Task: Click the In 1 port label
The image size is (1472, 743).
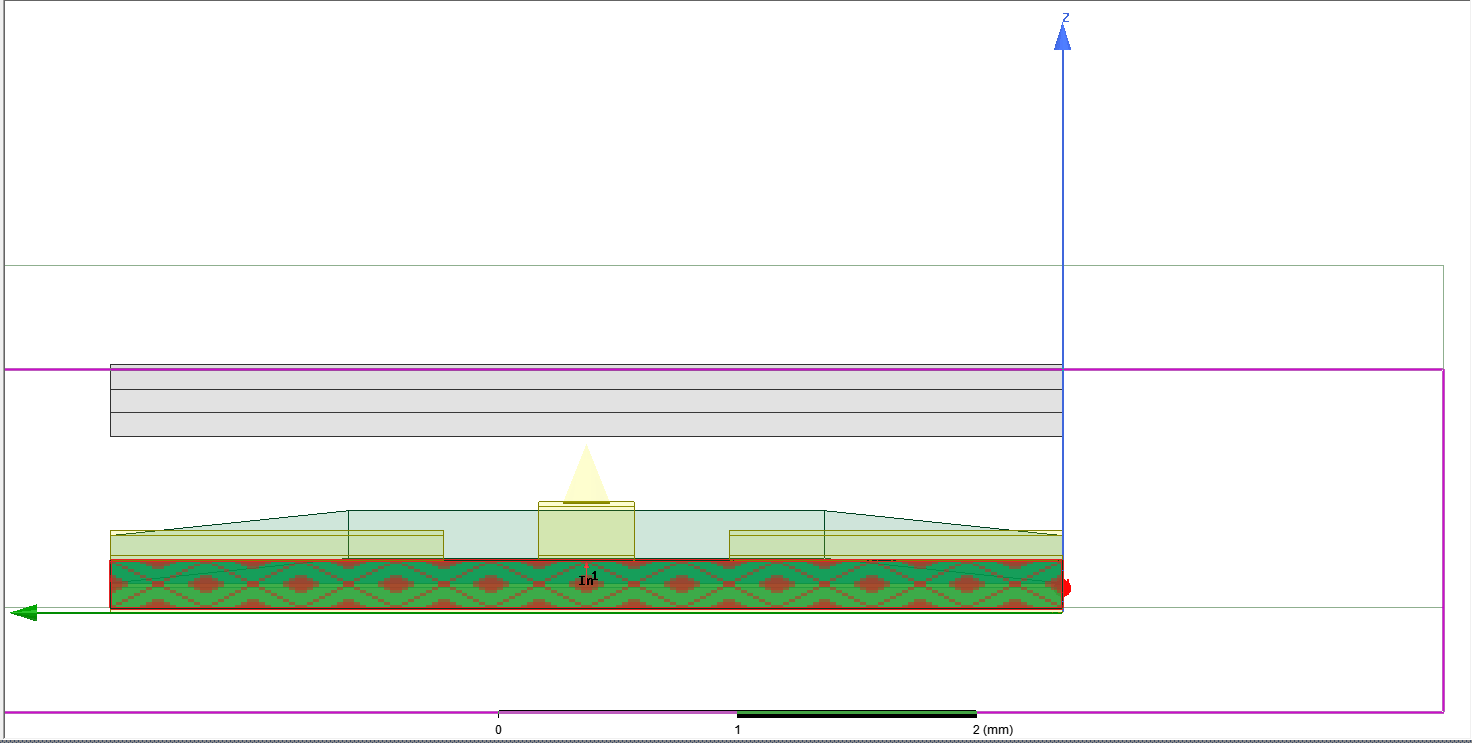Action: point(588,579)
